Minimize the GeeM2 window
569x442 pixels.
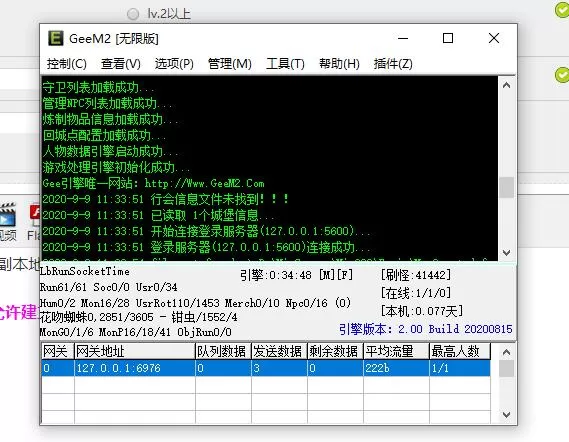(x=403, y=38)
